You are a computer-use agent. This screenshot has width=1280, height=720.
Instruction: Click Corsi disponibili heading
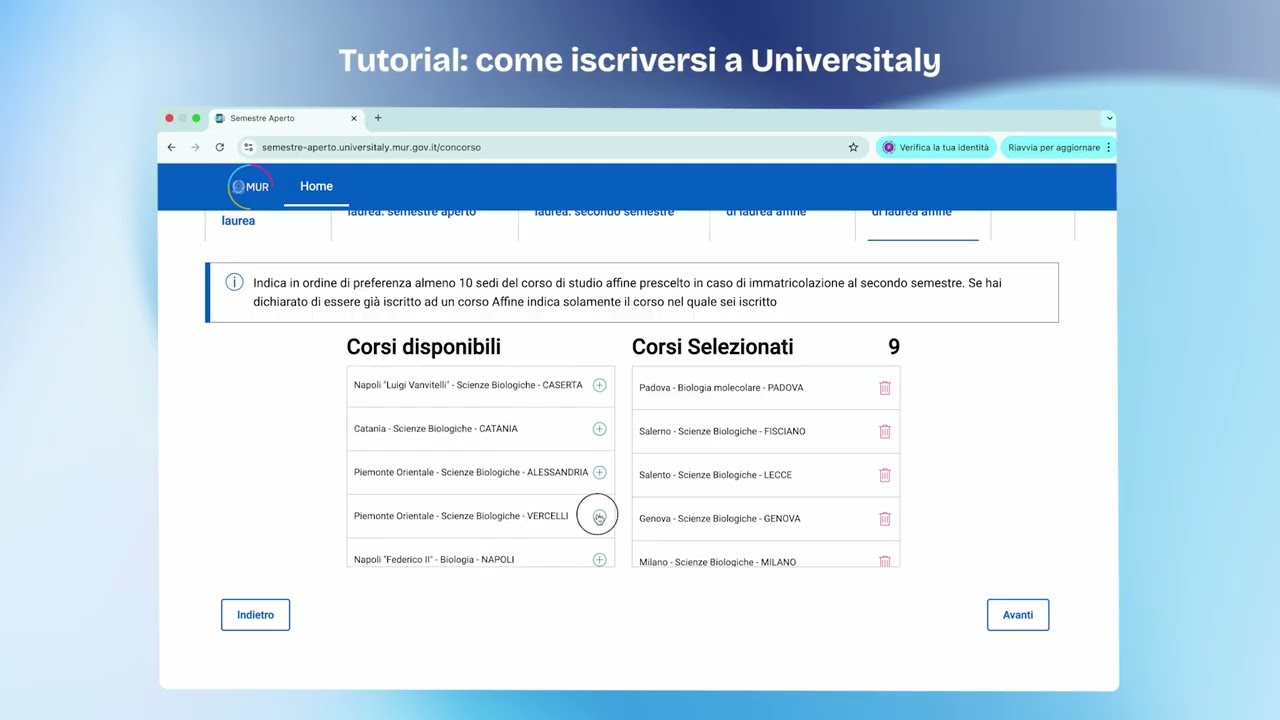[x=424, y=347]
